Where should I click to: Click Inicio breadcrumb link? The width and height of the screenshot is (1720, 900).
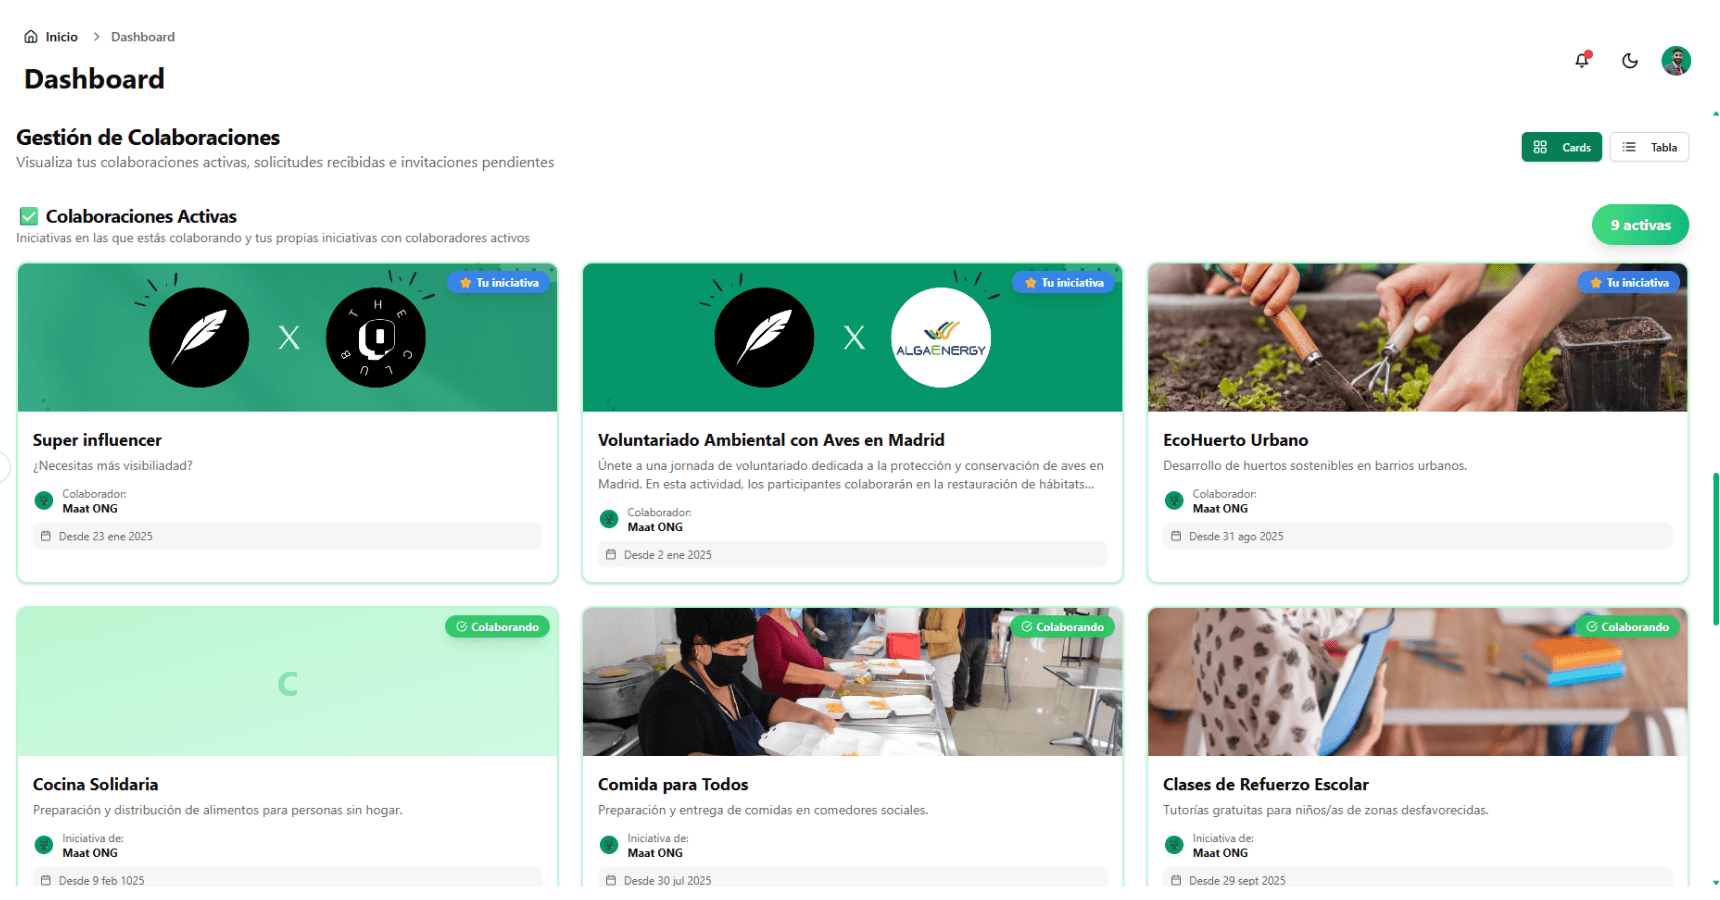[x=61, y=37]
